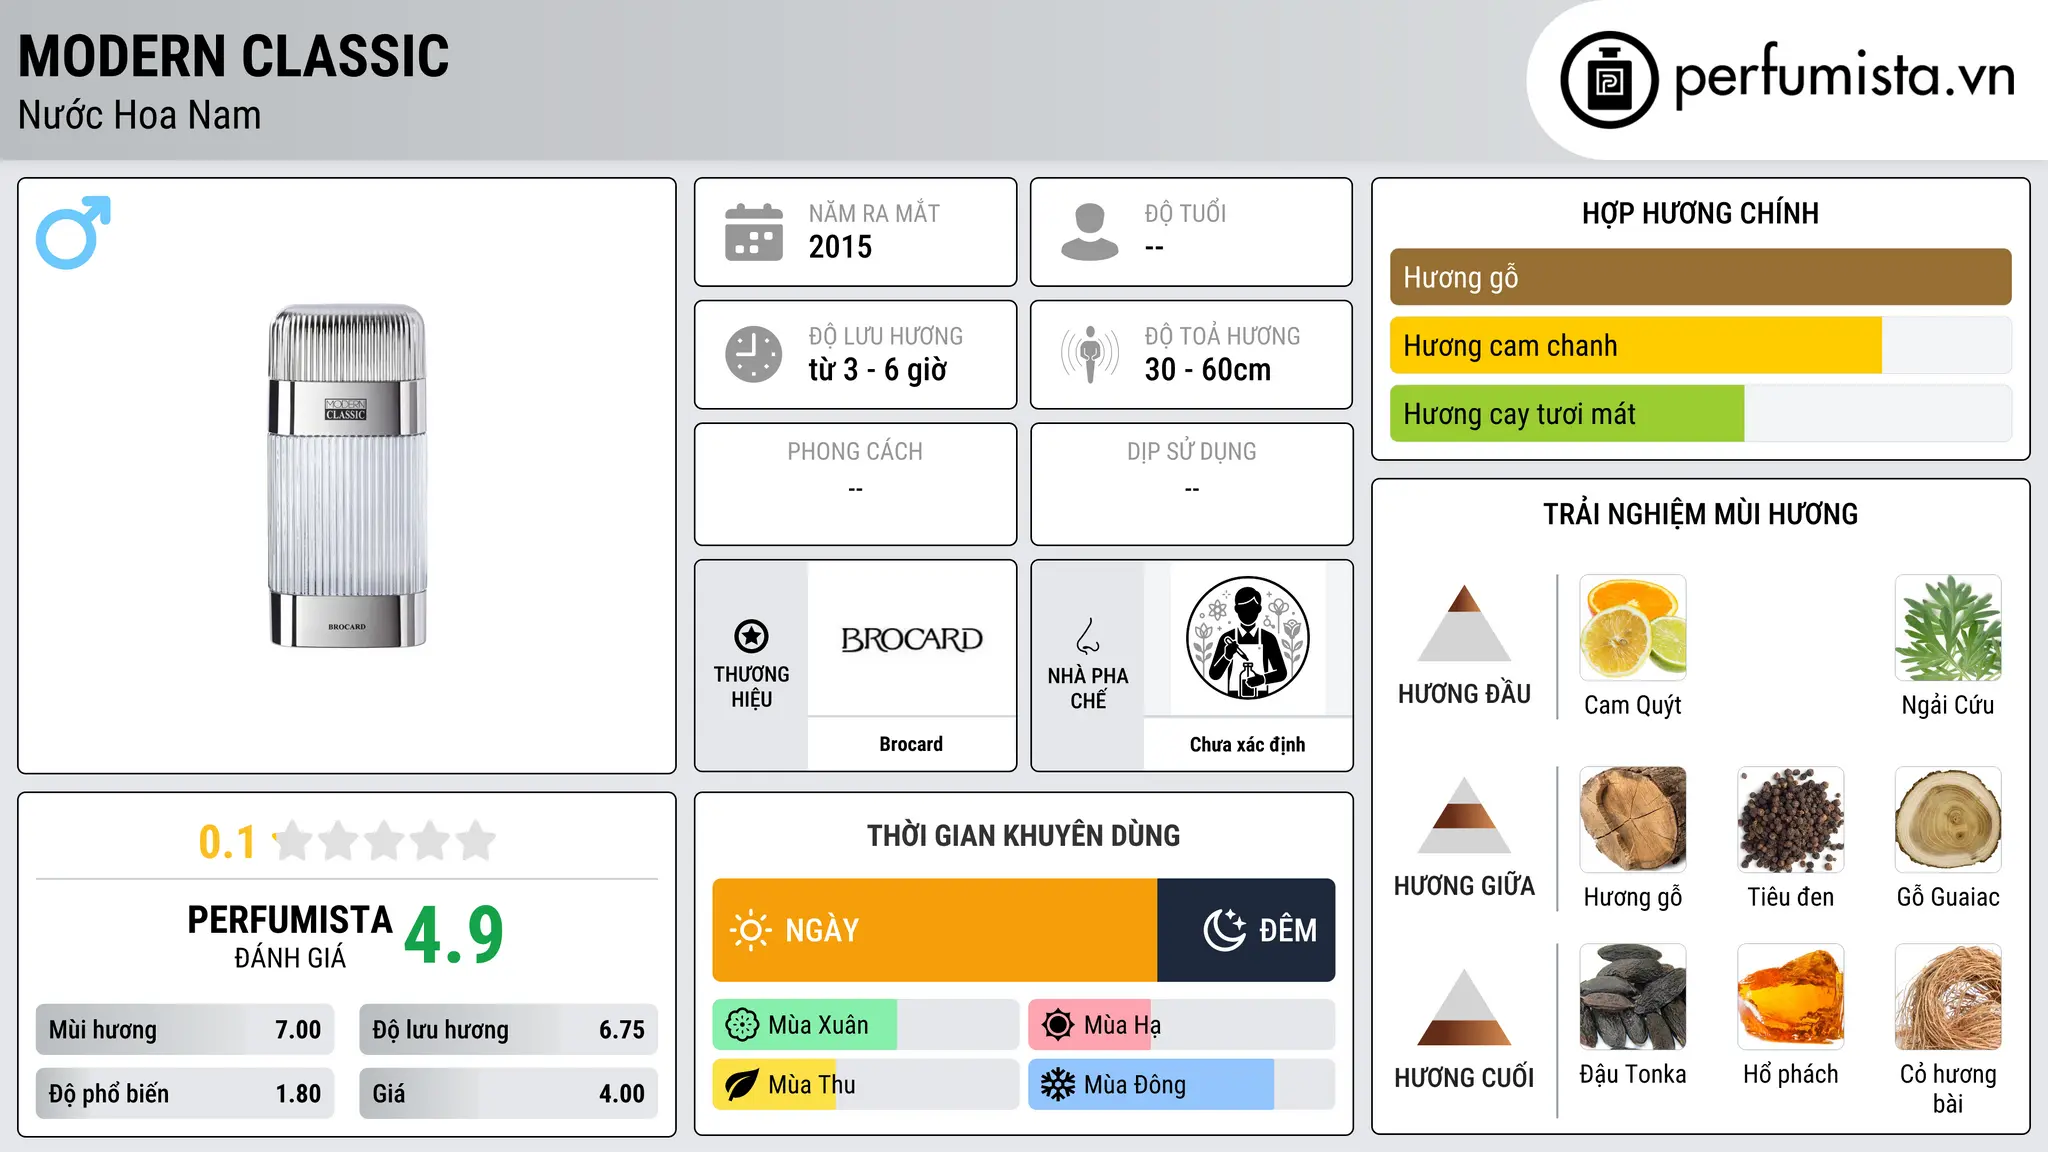Select the Ngải Cứu herb note image
This screenshot has height=1152, width=2048.
(x=1948, y=628)
